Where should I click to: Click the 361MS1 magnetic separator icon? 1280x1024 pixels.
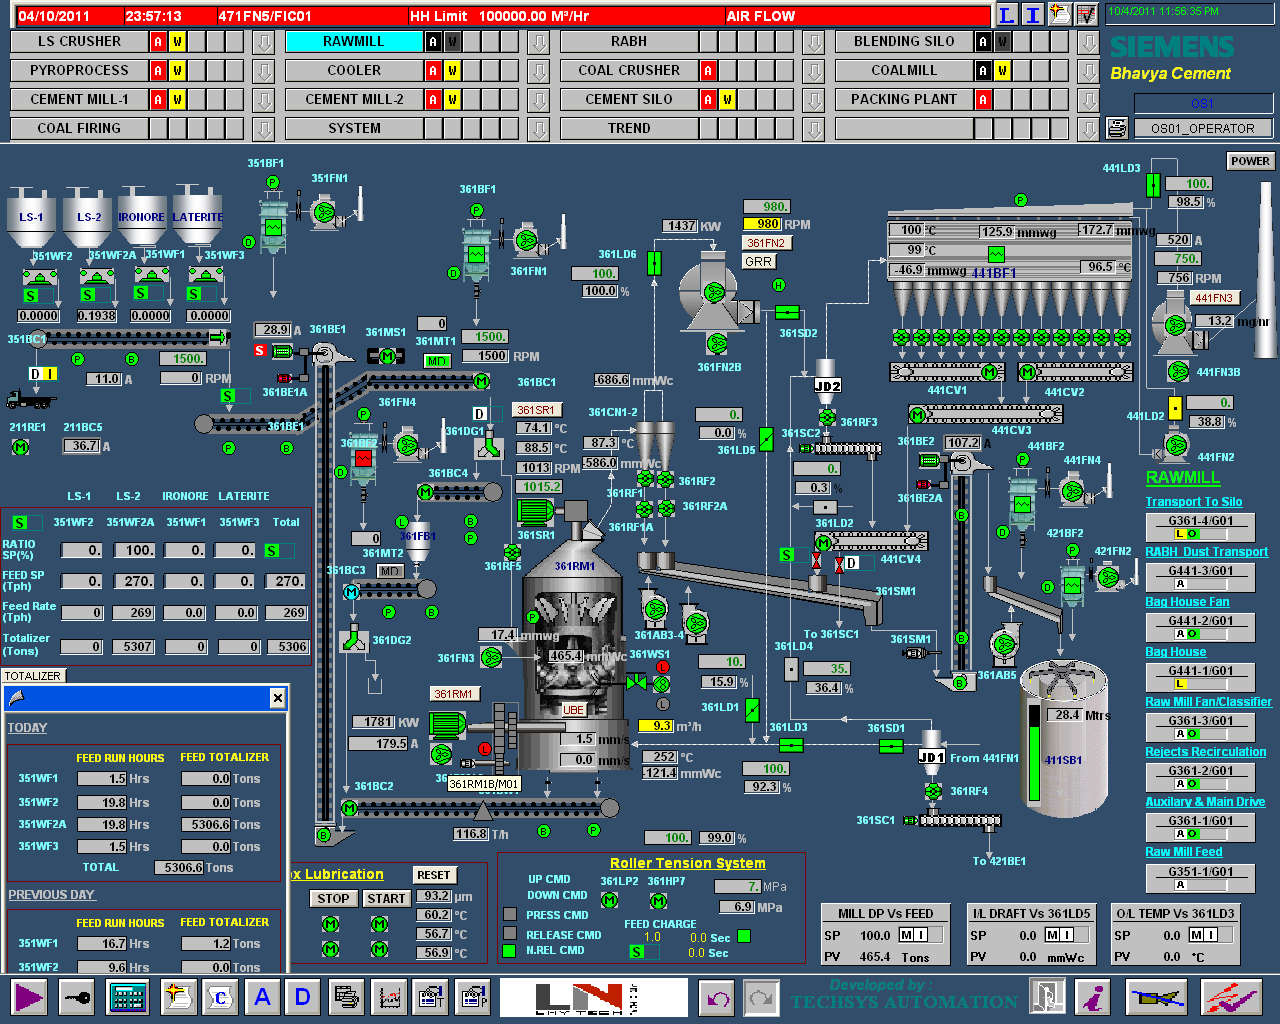(x=386, y=356)
